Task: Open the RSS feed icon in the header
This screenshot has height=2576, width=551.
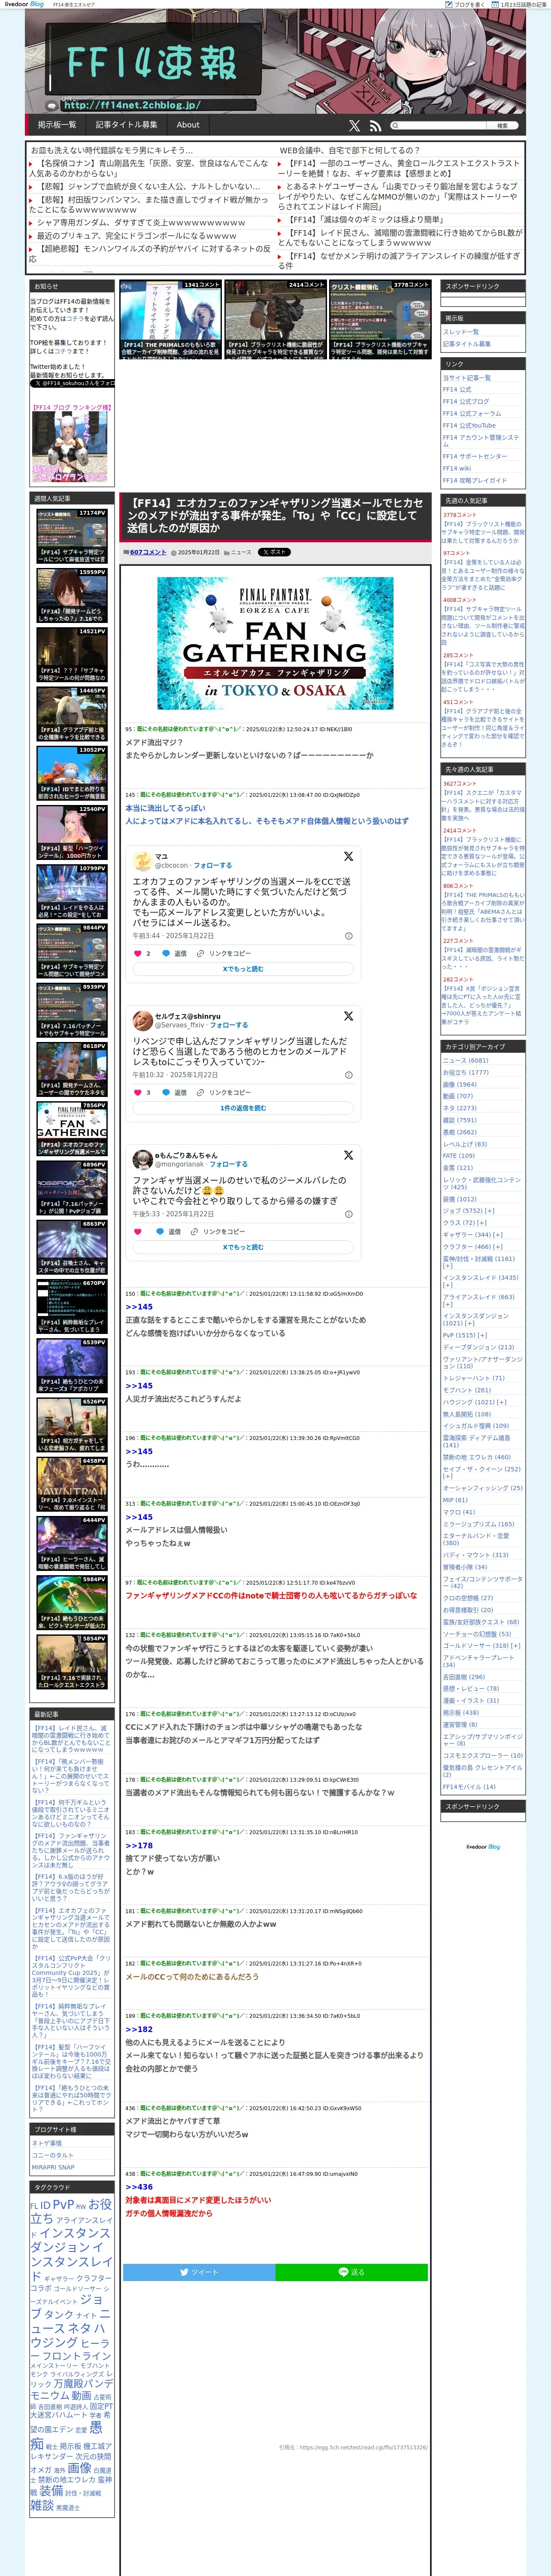Action: (375, 126)
